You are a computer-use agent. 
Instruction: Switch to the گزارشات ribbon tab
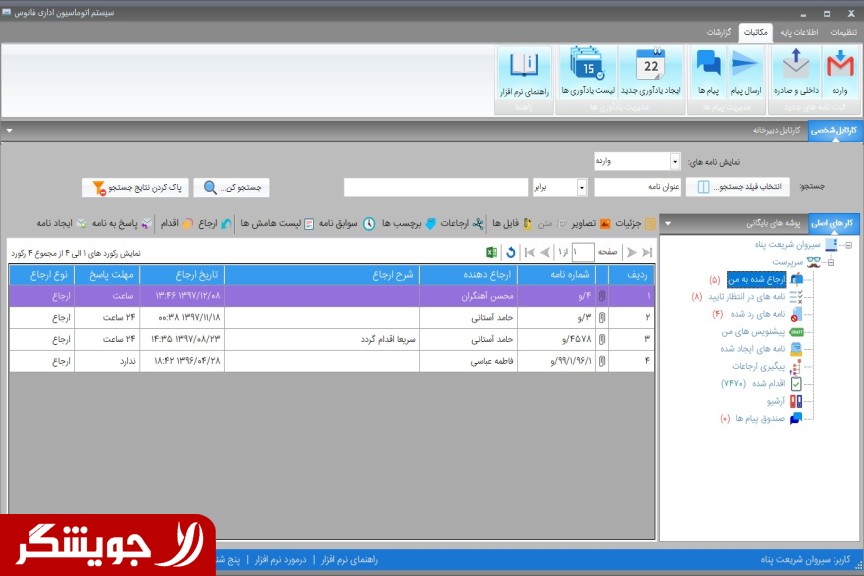pos(713,32)
